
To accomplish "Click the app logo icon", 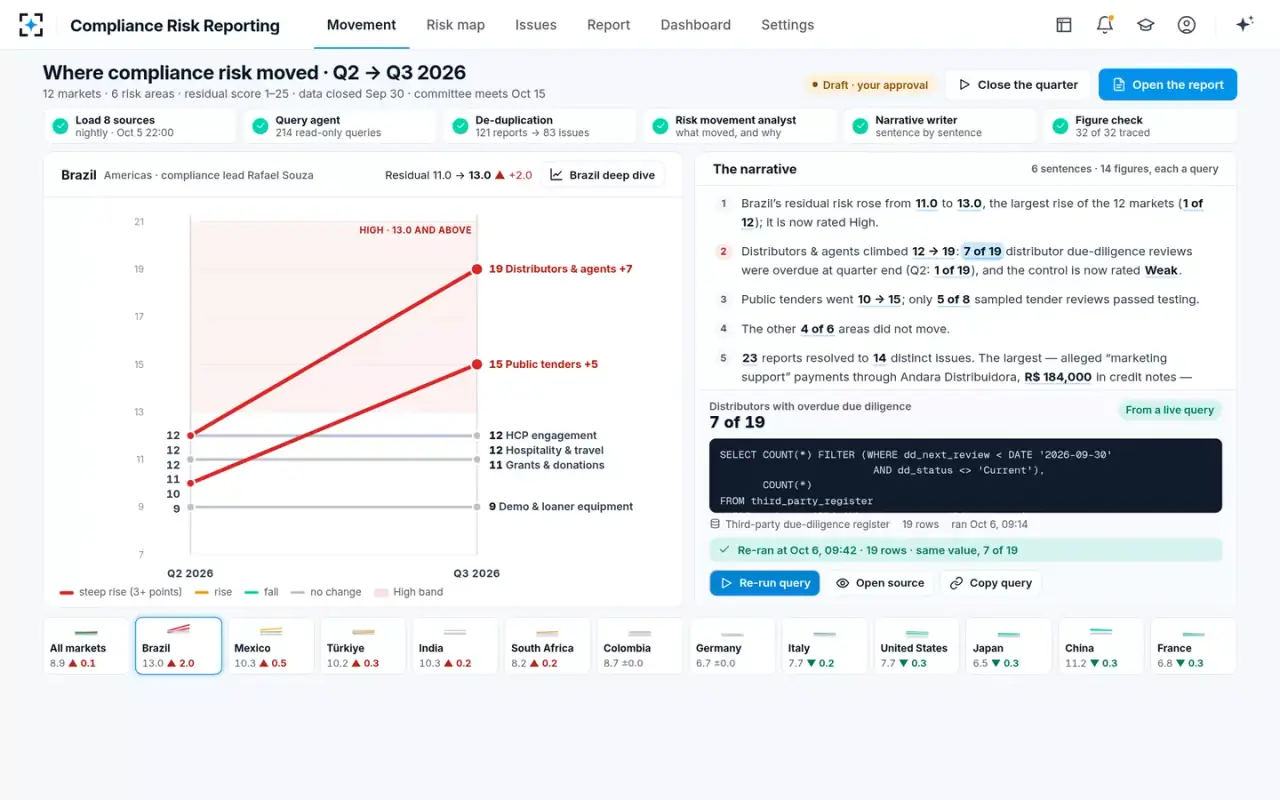I will [31, 25].
